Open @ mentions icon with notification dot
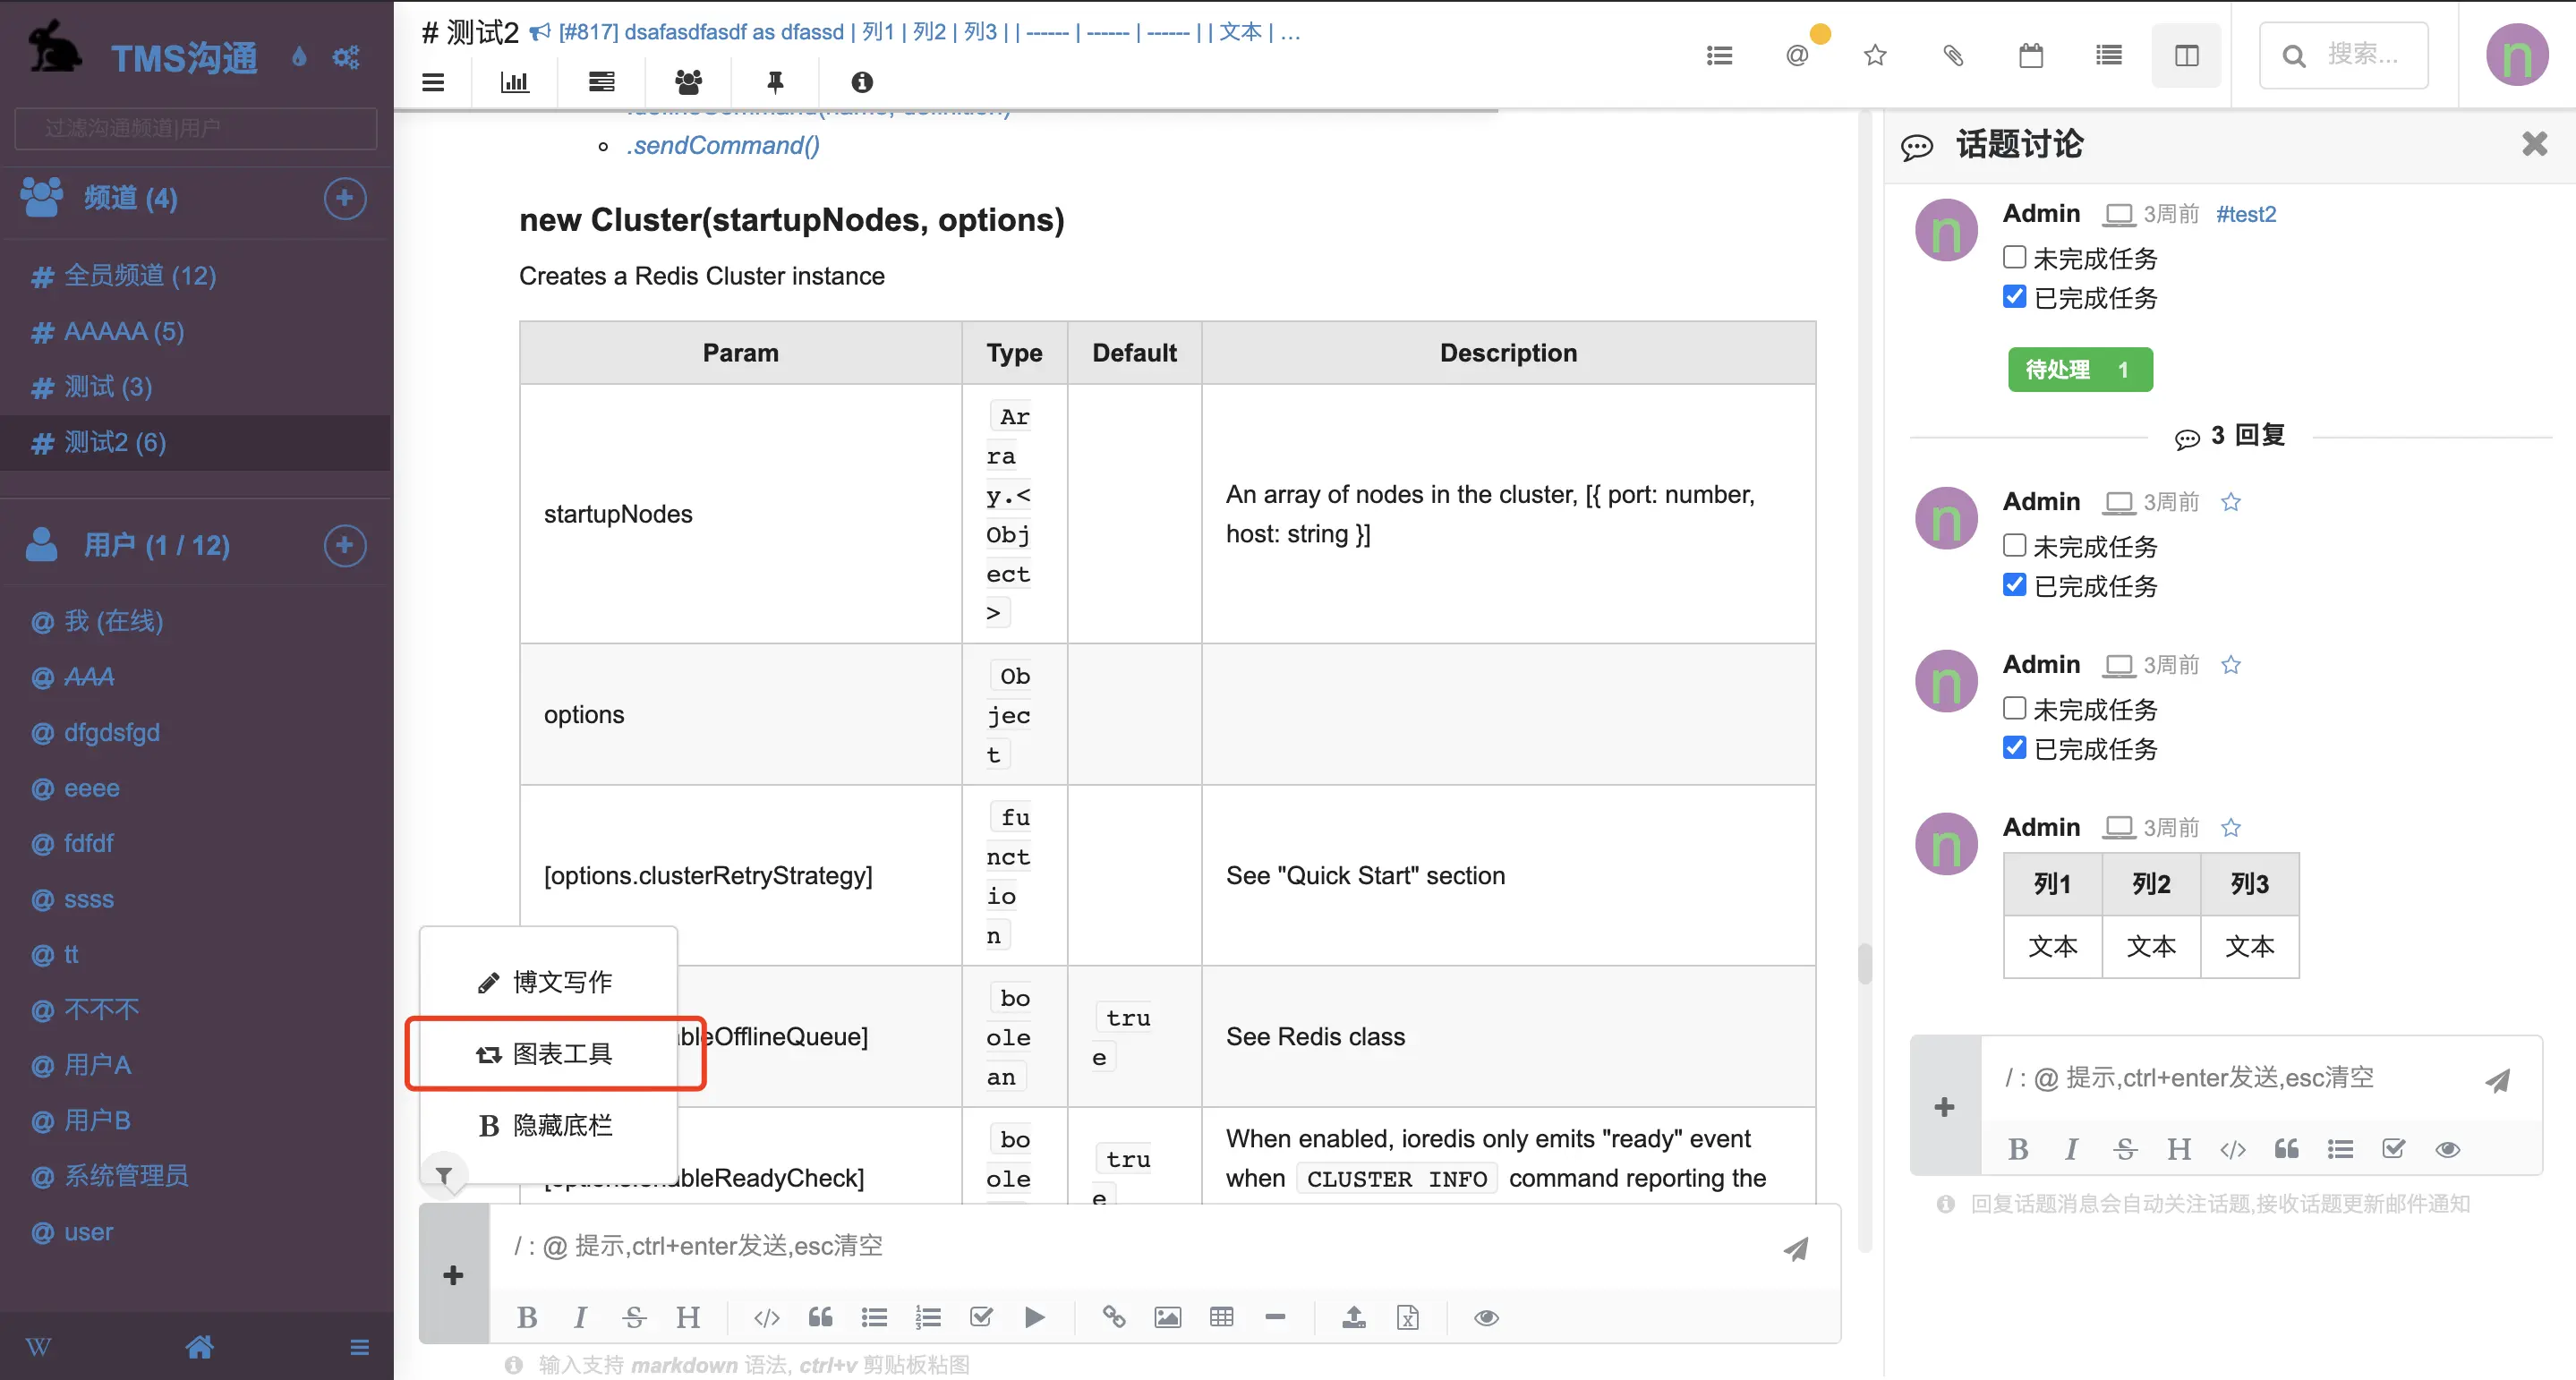Screen dimensions: 2576x1380 (x=1797, y=56)
